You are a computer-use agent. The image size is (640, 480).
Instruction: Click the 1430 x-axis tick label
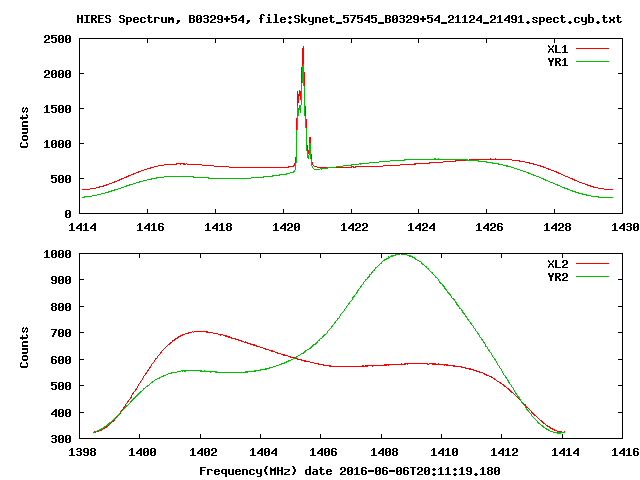625,227
